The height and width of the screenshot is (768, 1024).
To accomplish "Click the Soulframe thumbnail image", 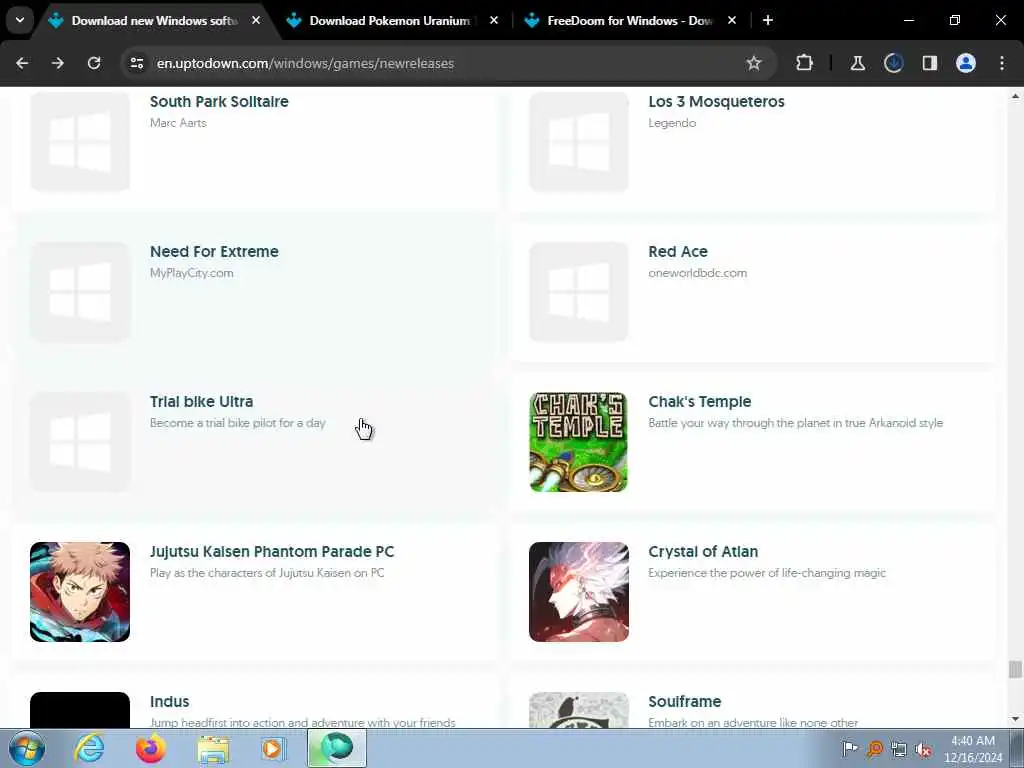I will (x=579, y=710).
